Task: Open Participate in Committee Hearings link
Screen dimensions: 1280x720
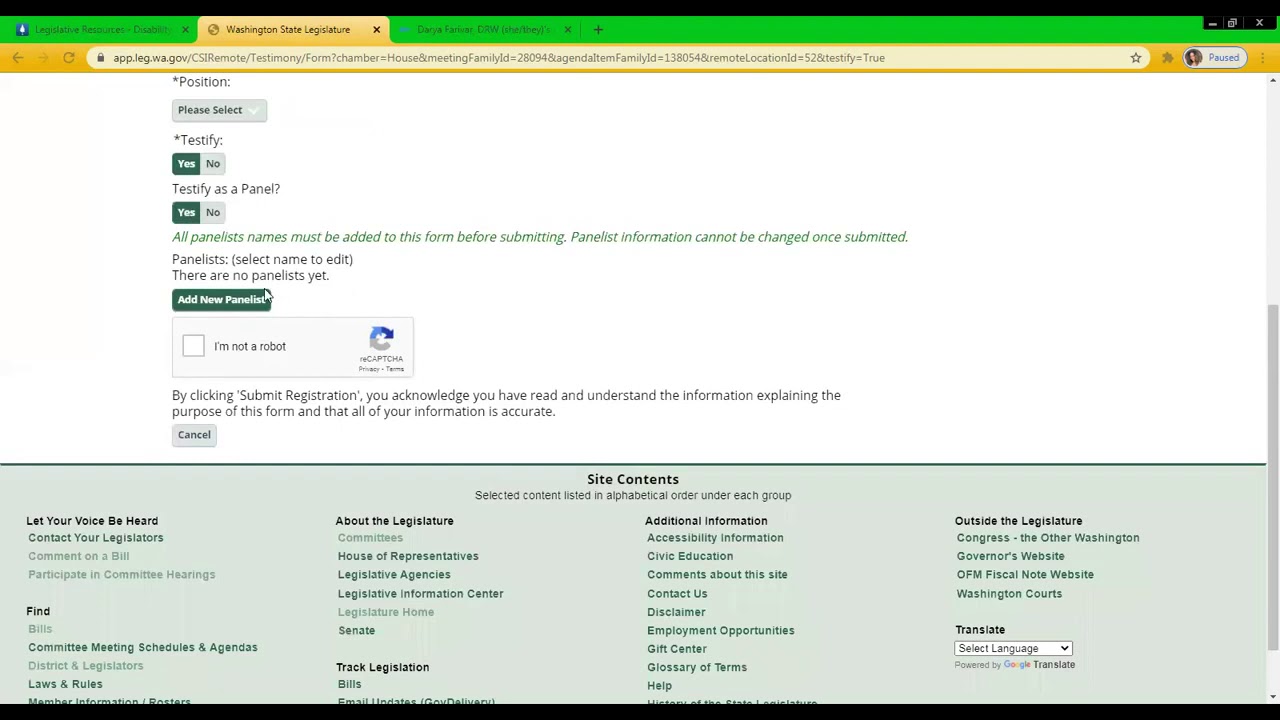Action: click(x=122, y=574)
